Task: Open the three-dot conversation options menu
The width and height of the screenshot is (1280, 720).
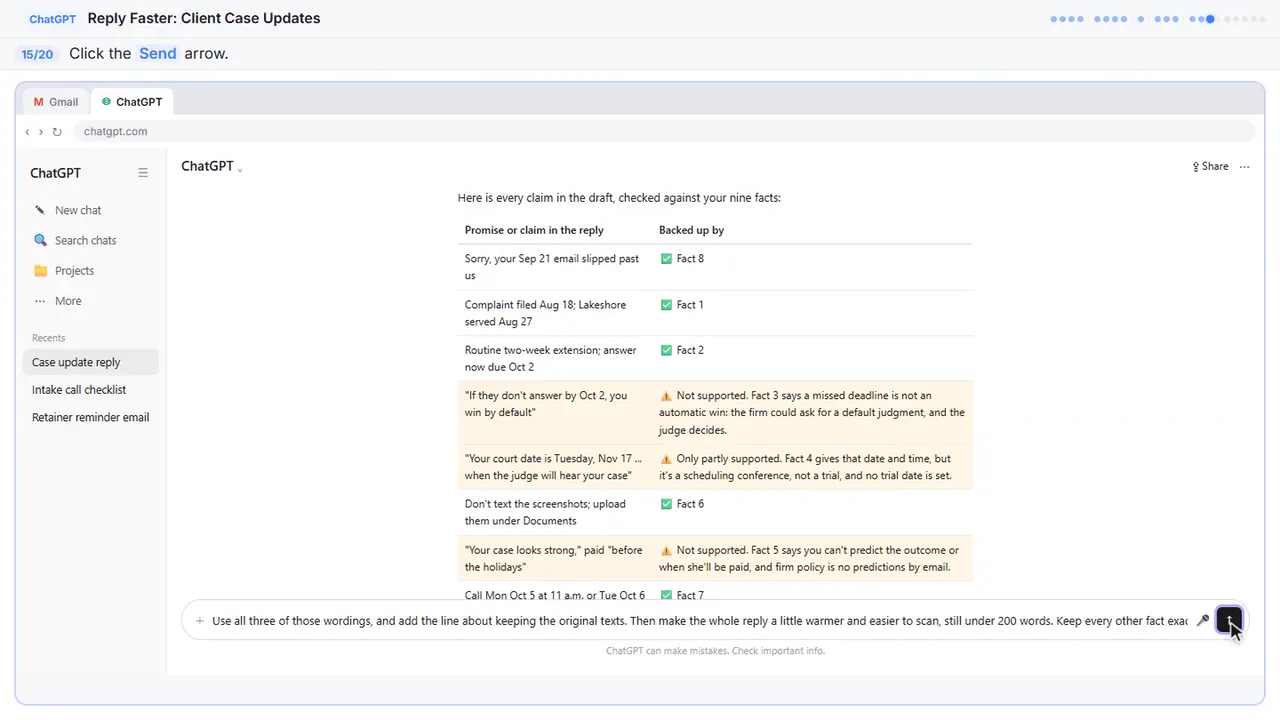Action: point(1244,167)
